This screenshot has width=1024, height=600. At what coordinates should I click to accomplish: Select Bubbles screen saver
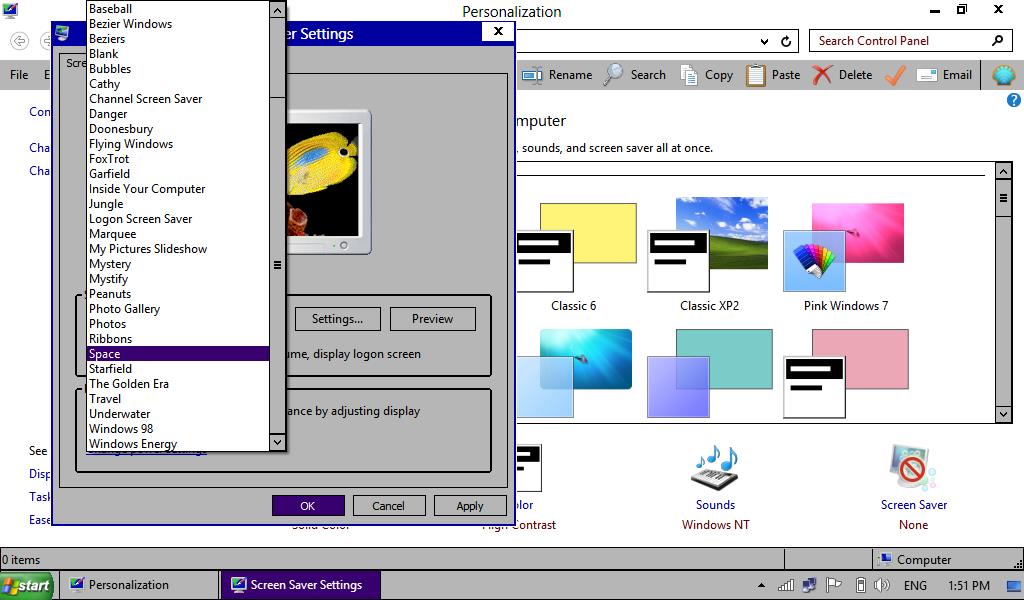coord(178,69)
